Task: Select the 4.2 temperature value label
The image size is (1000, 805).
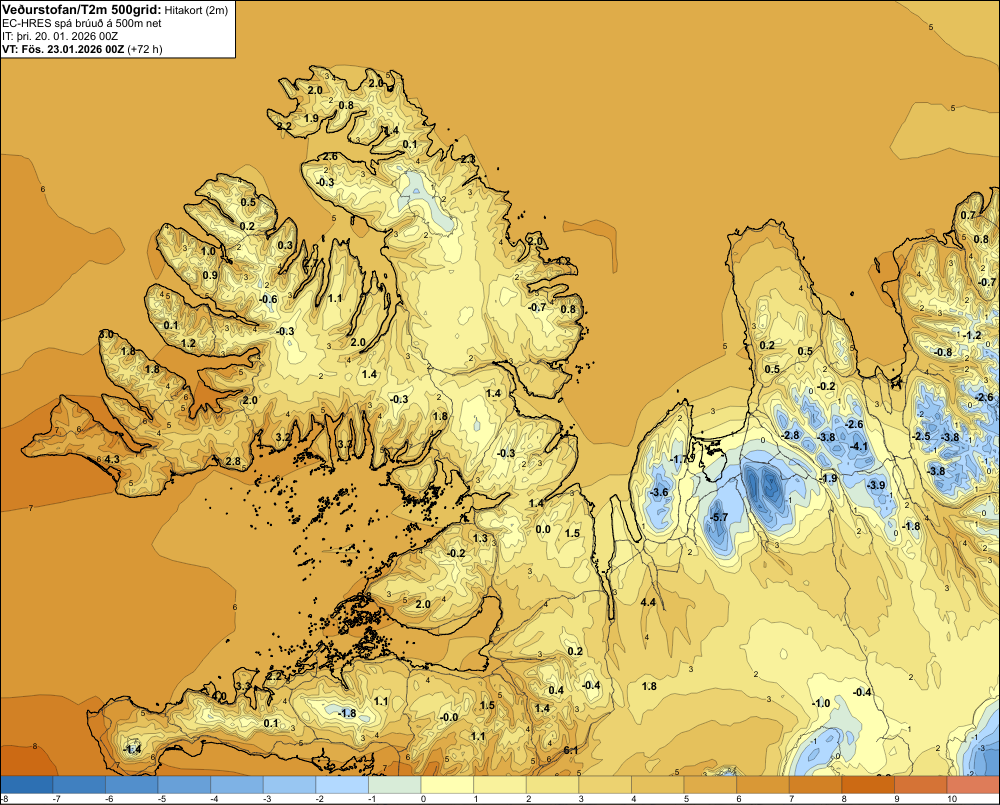Action: tap(564, 261)
